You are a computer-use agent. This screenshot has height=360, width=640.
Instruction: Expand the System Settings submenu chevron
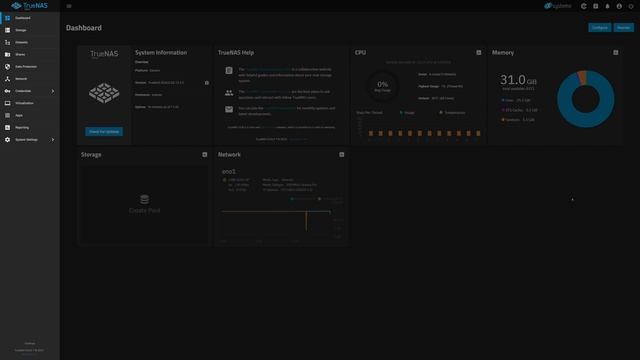[x=53, y=140]
